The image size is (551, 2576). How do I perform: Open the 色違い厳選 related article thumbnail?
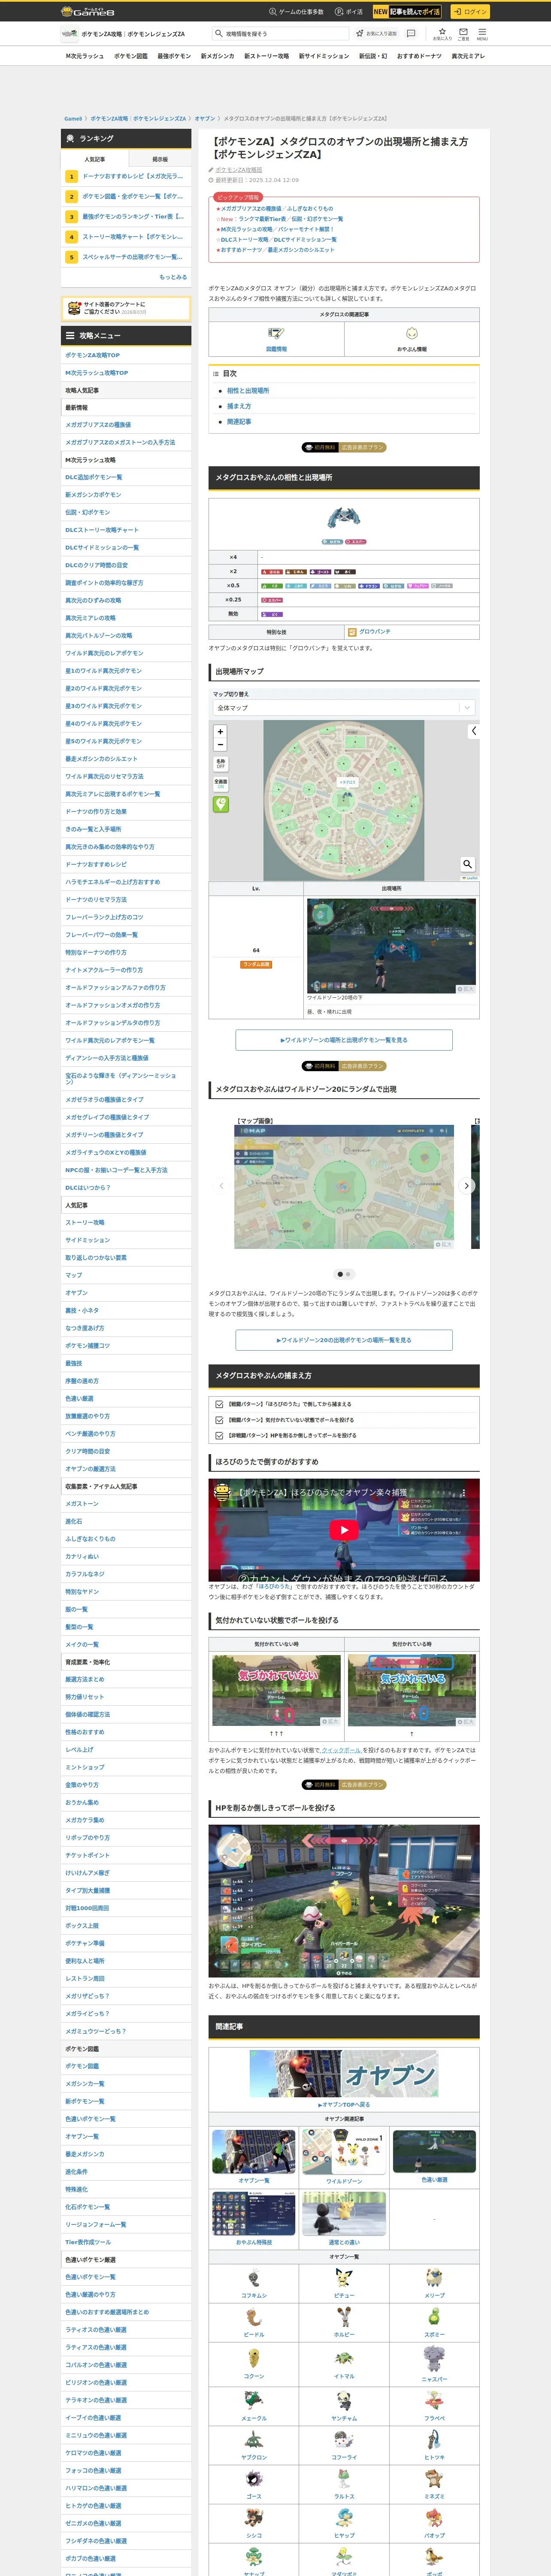[434, 2151]
